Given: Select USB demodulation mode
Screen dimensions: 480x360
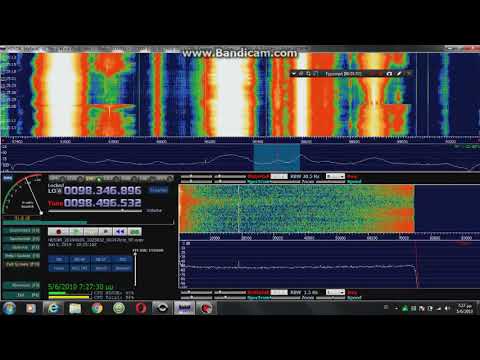Looking at the screenshot, I should click(x=128, y=179).
